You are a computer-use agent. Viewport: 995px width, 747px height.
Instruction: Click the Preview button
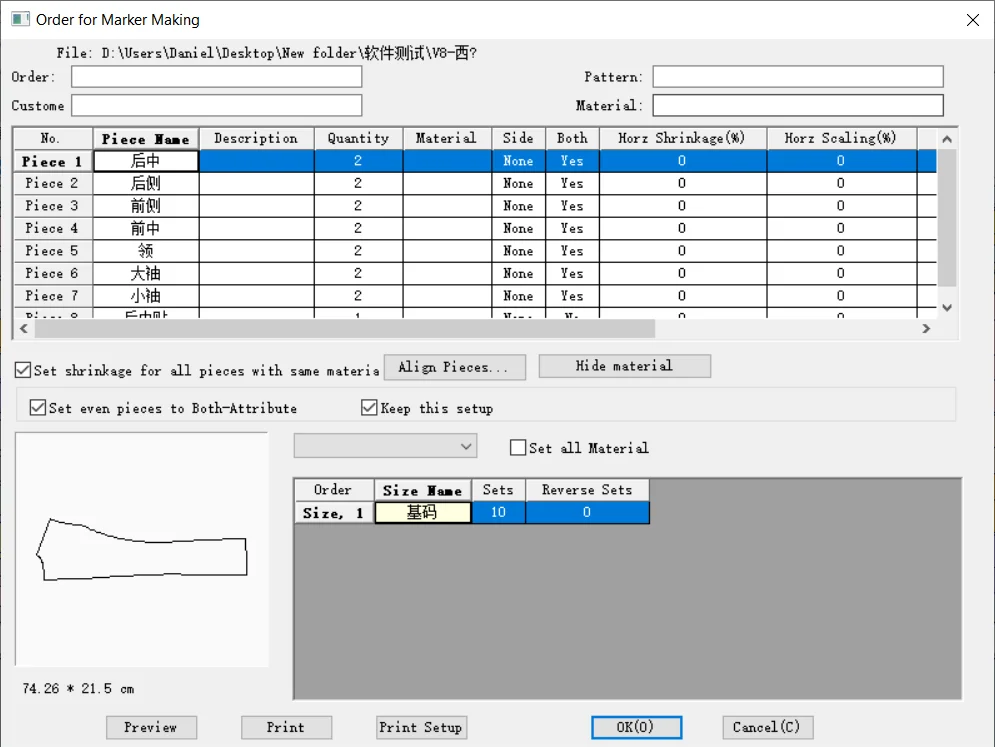[x=151, y=727]
